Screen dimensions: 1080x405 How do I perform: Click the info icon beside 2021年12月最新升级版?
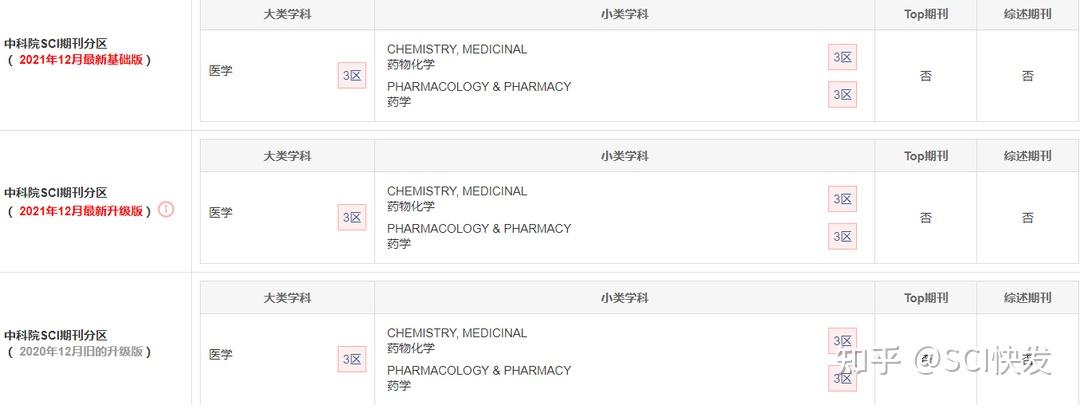coord(166,210)
